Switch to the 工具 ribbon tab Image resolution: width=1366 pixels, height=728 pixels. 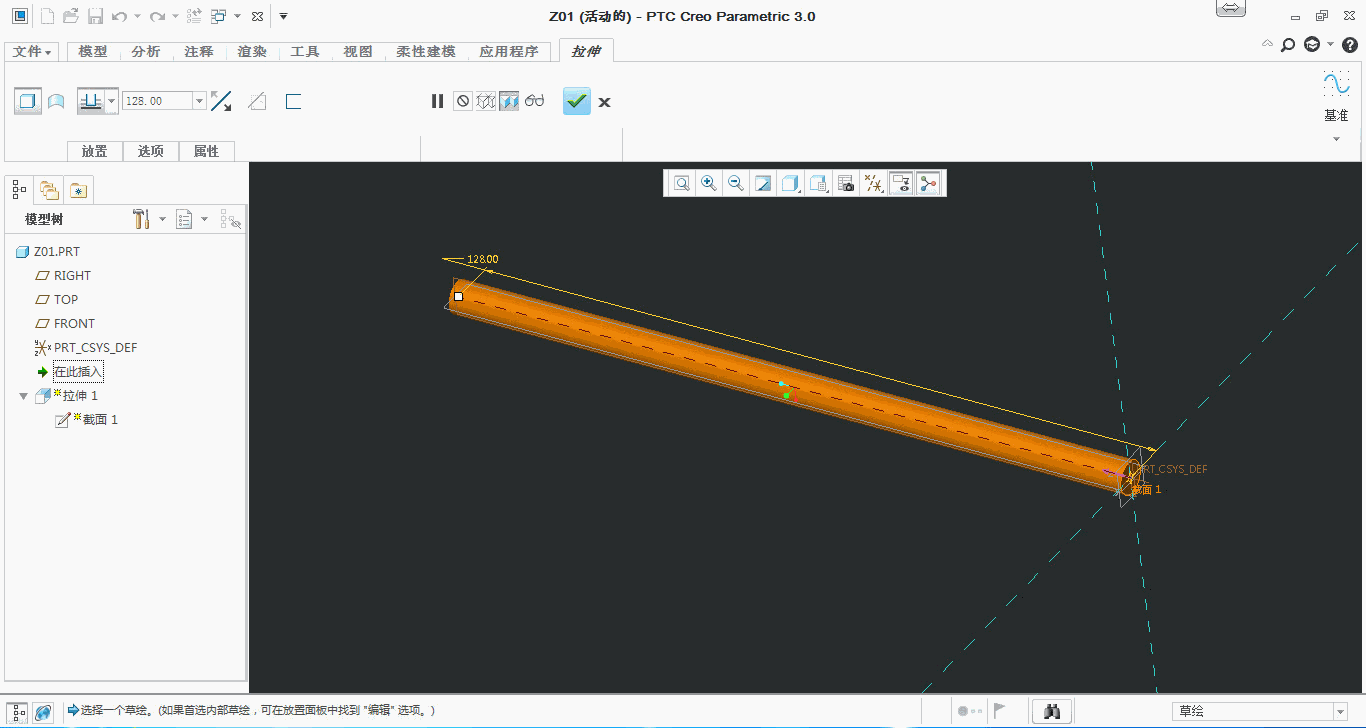tap(305, 52)
